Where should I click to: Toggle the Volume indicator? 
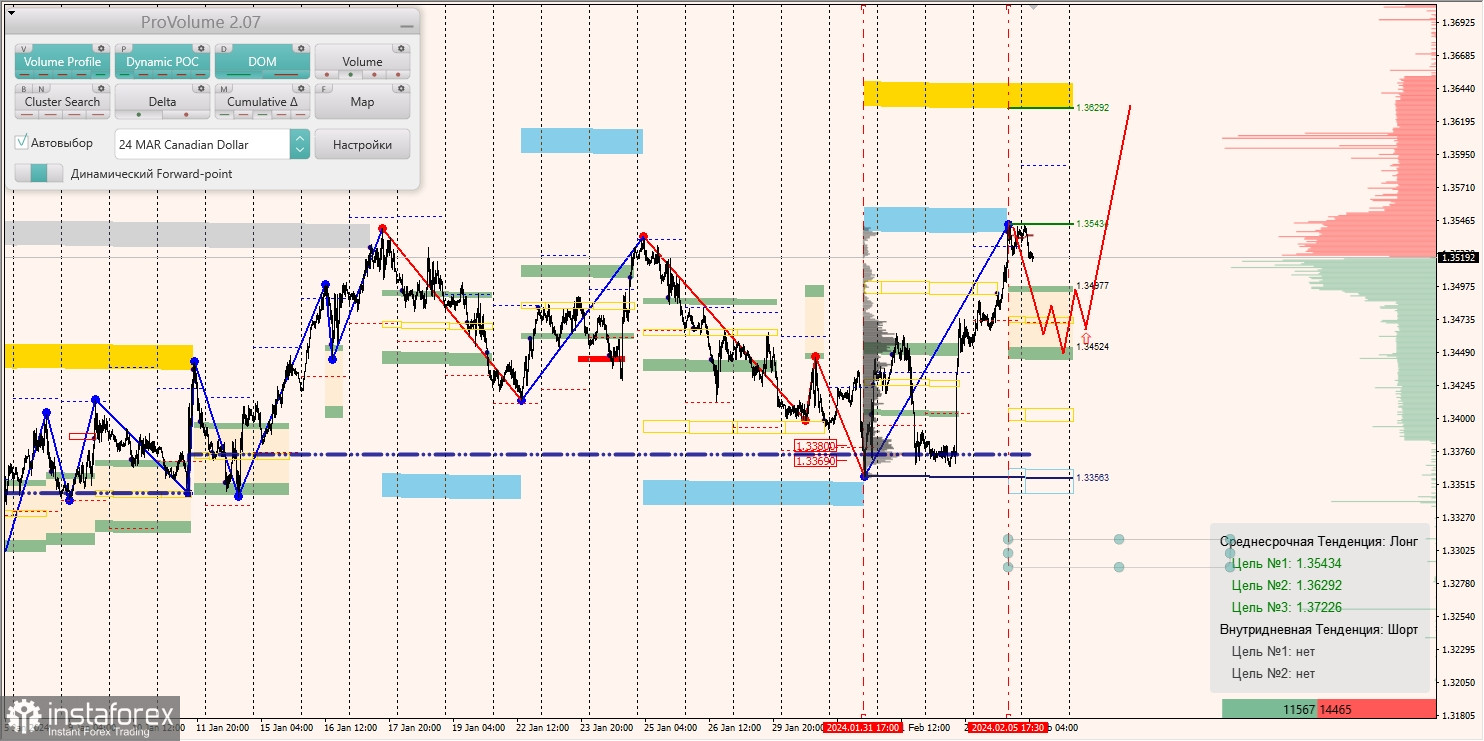[x=362, y=61]
